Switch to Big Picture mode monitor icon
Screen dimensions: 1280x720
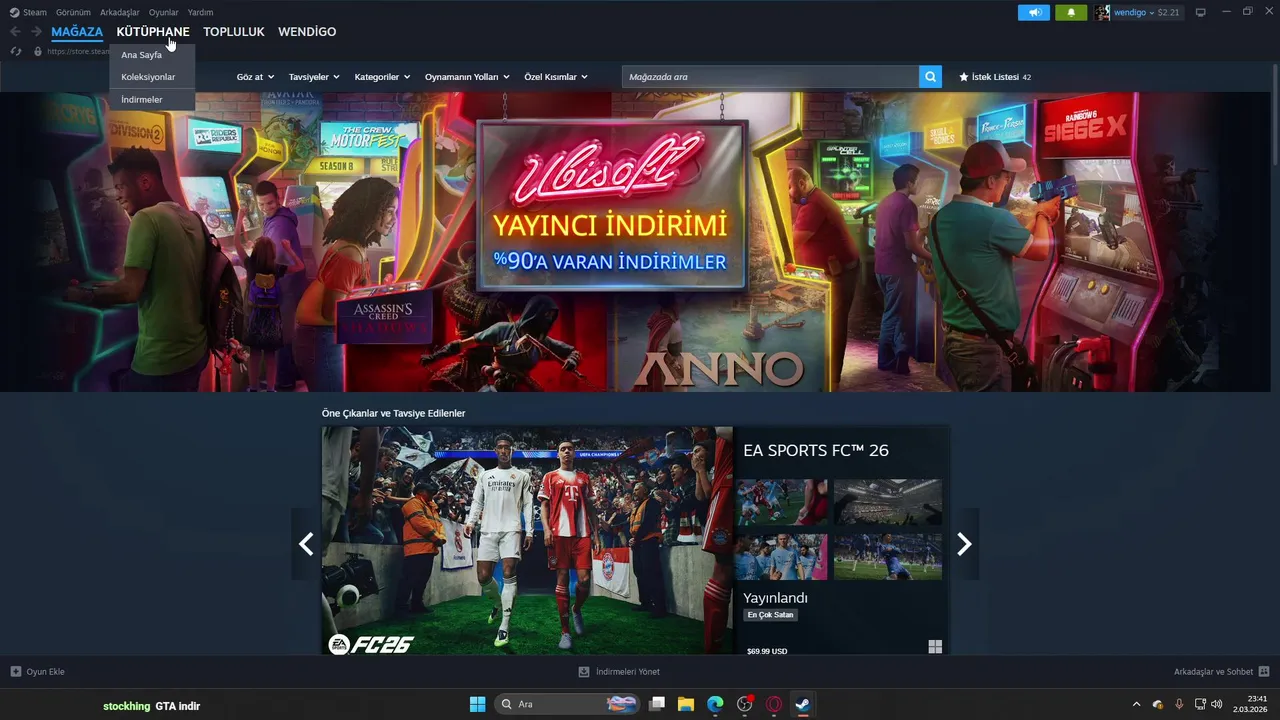pyautogui.click(x=1201, y=12)
